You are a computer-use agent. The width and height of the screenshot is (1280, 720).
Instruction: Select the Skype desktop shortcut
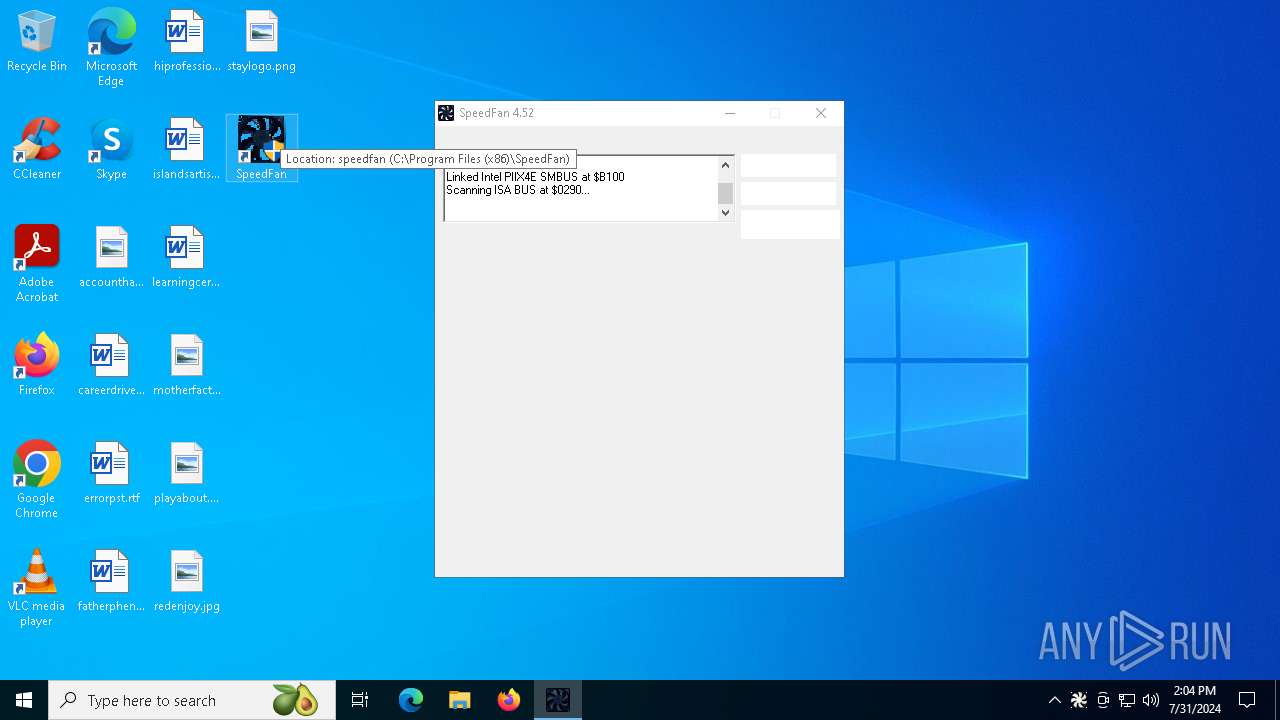point(111,149)
